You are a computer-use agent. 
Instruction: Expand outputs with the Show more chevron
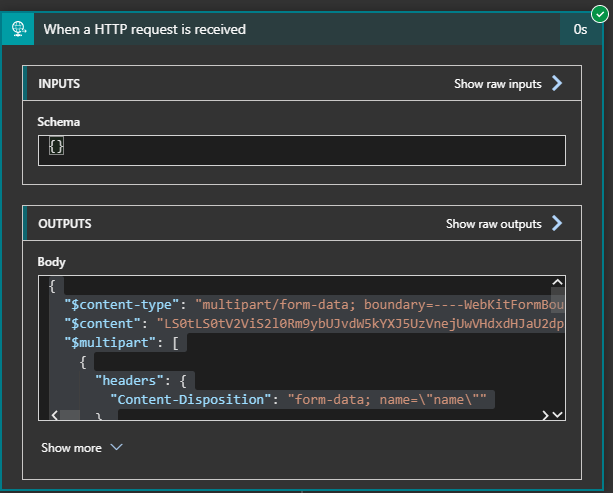tap(116, 448)
